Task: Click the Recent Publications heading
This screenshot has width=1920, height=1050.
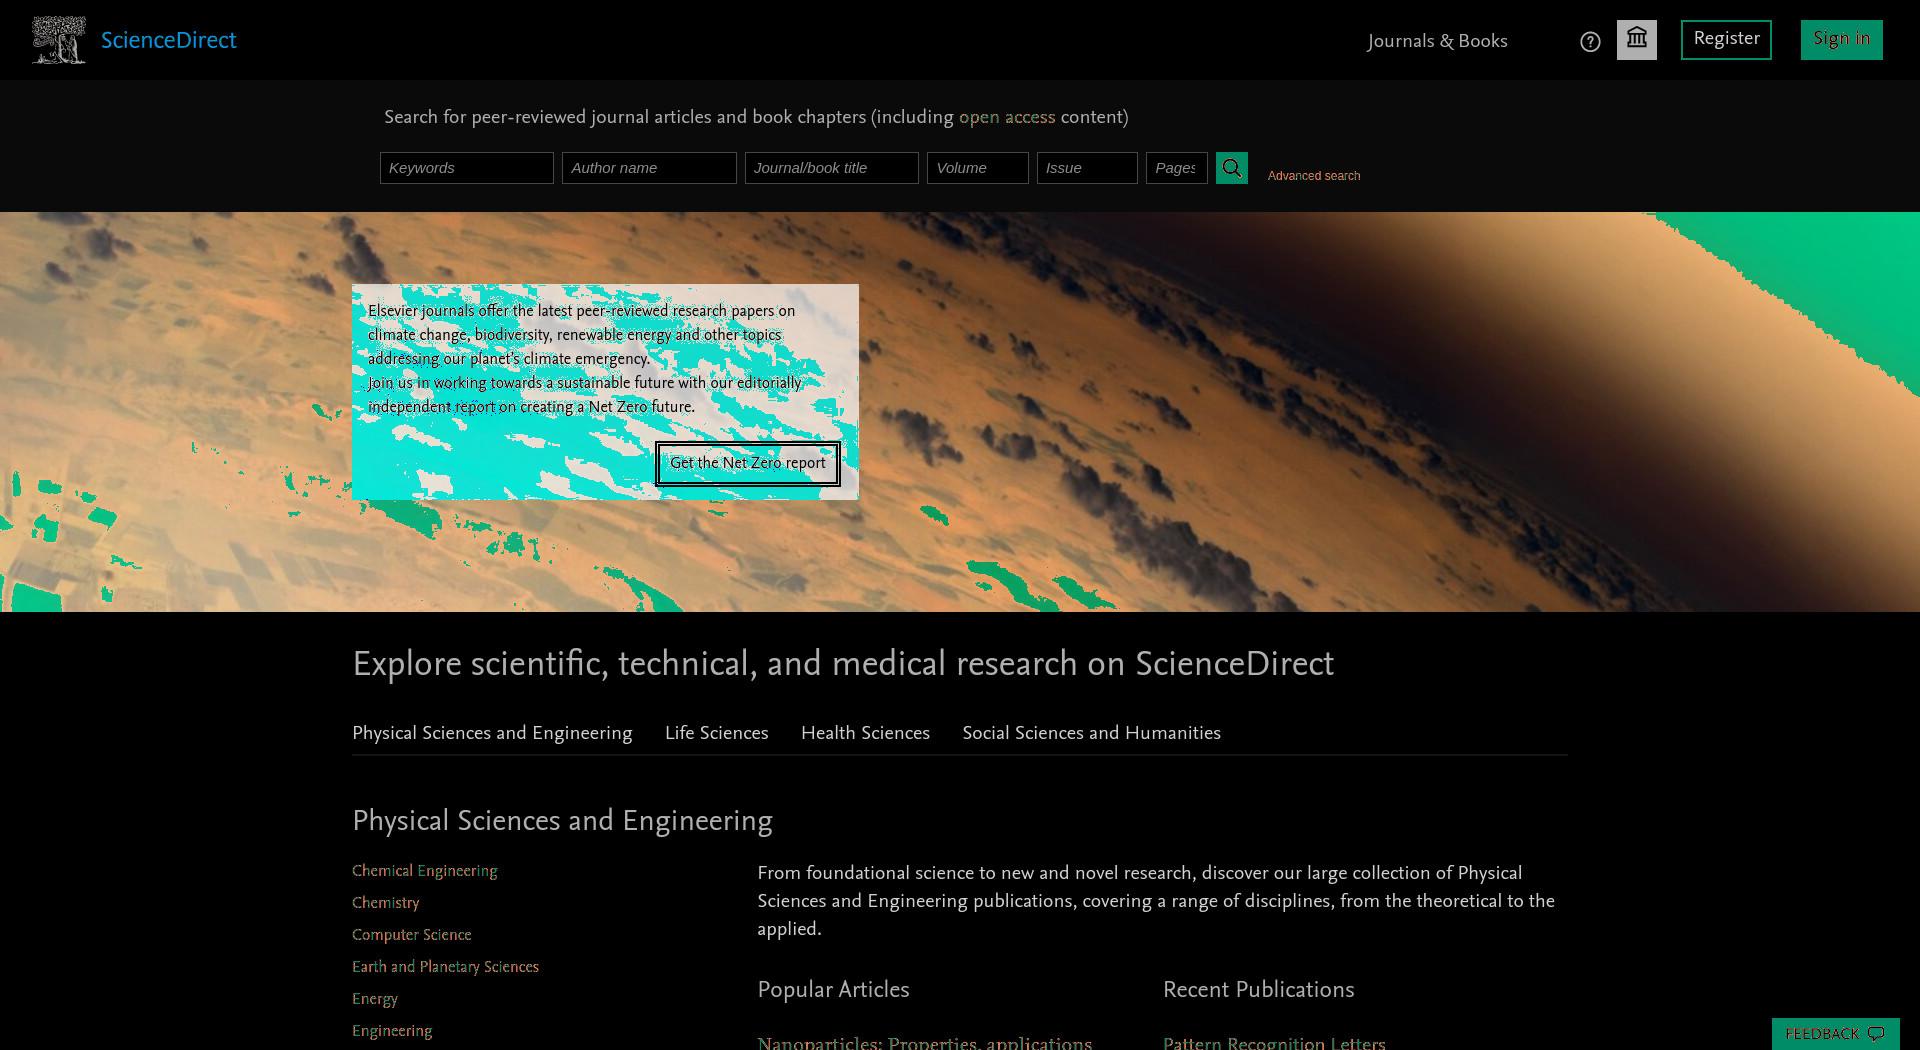Action: (x=1259, y=990)
